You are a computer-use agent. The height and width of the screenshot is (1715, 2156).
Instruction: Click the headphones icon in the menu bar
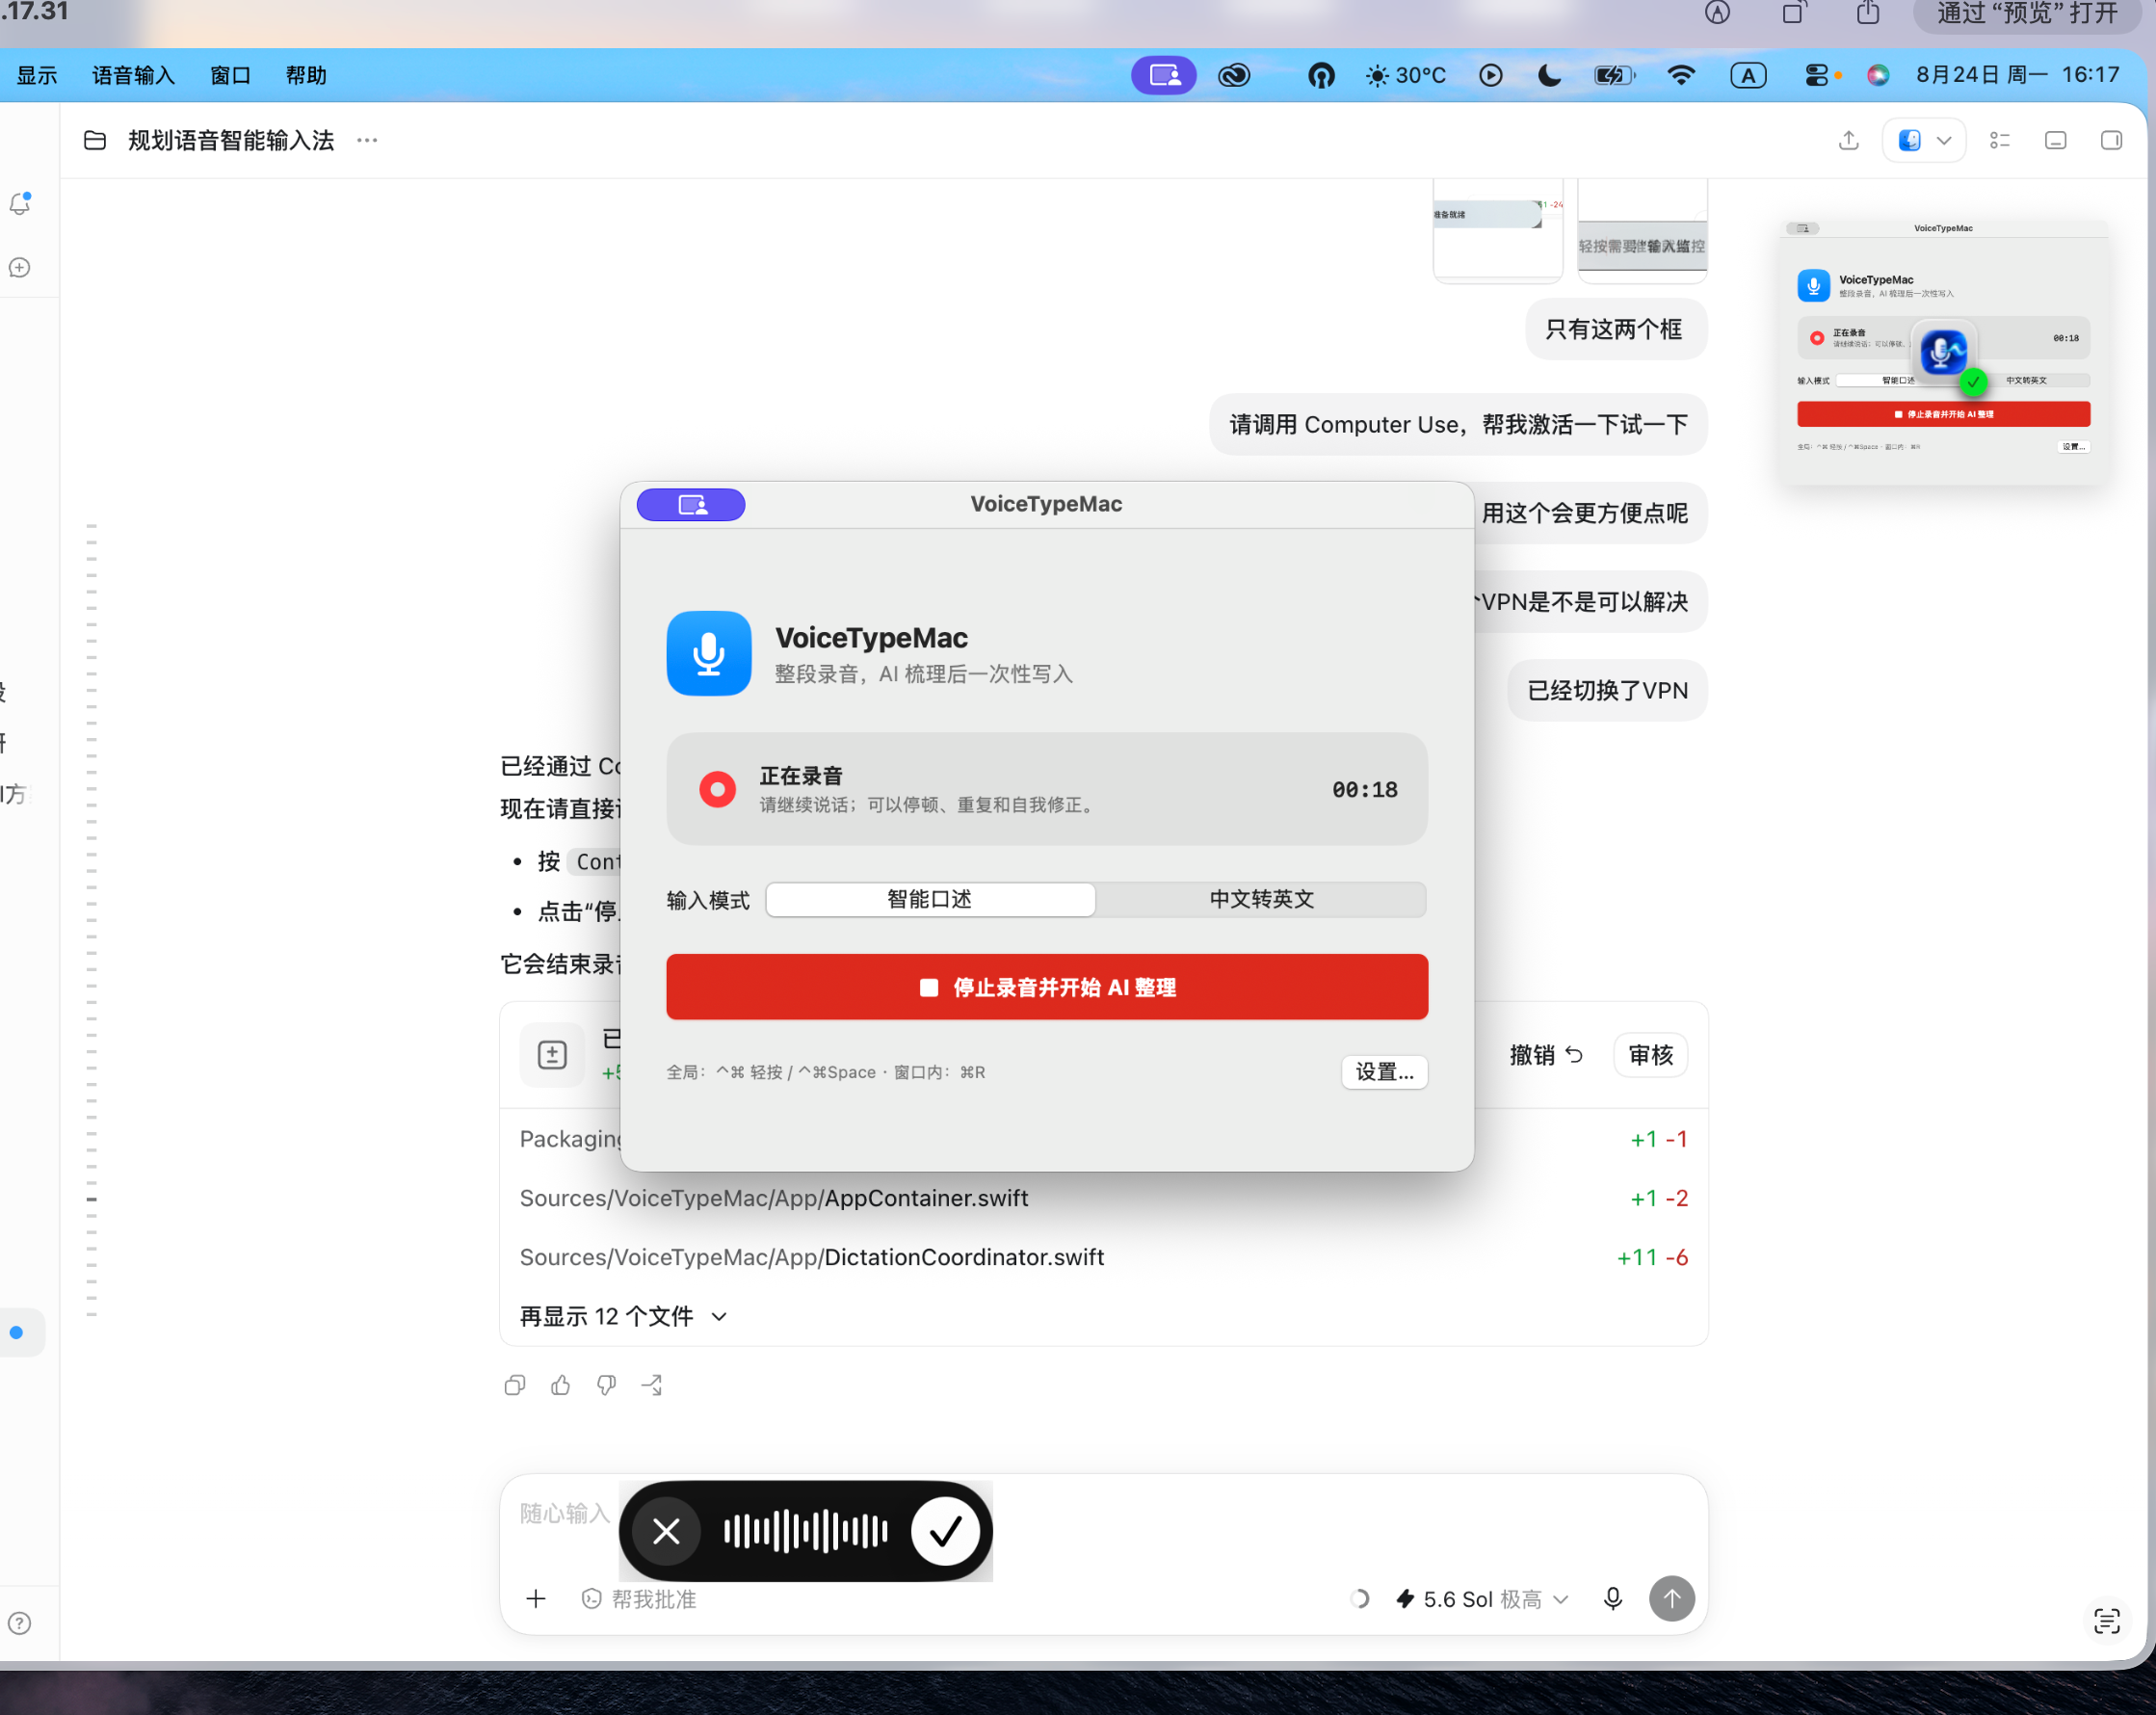[x=1321, y=75]
